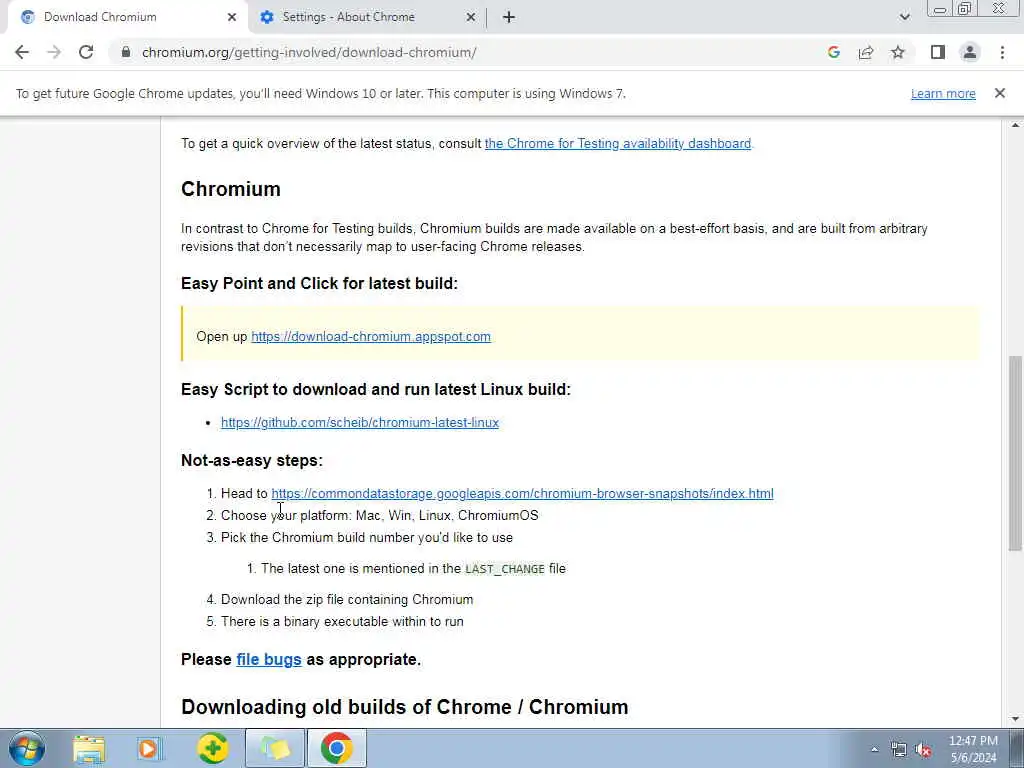Click the address bar URL
The image size is (1024, 768).
(309, 52)
